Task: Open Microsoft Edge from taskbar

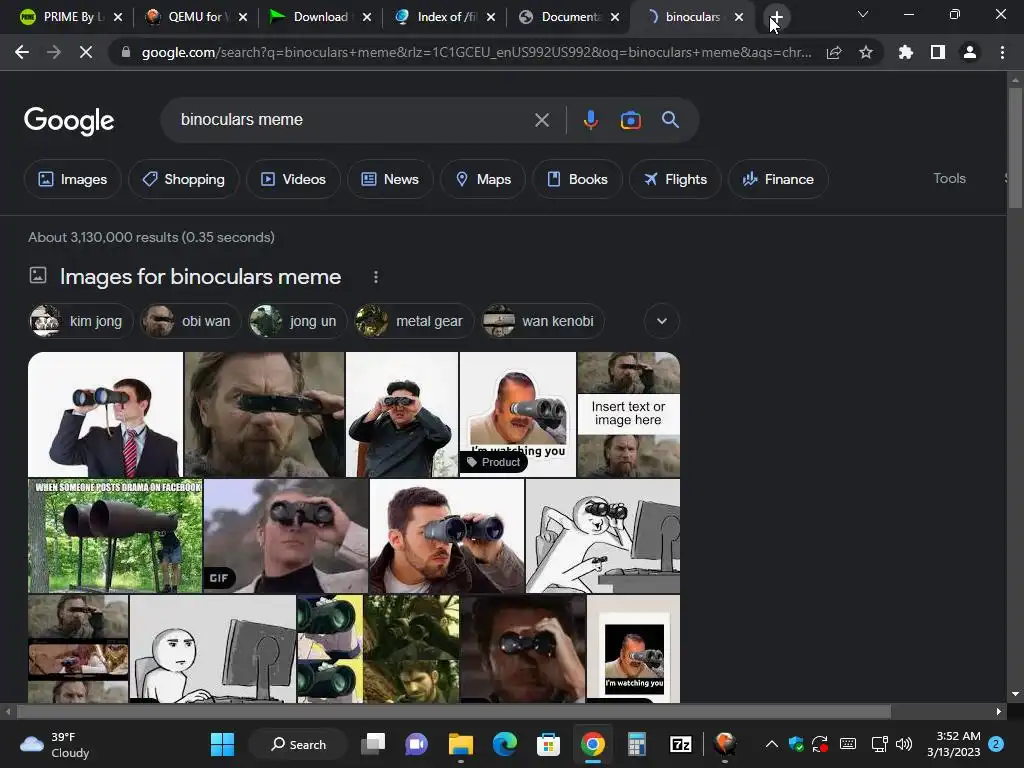Action: pos(505,744)
